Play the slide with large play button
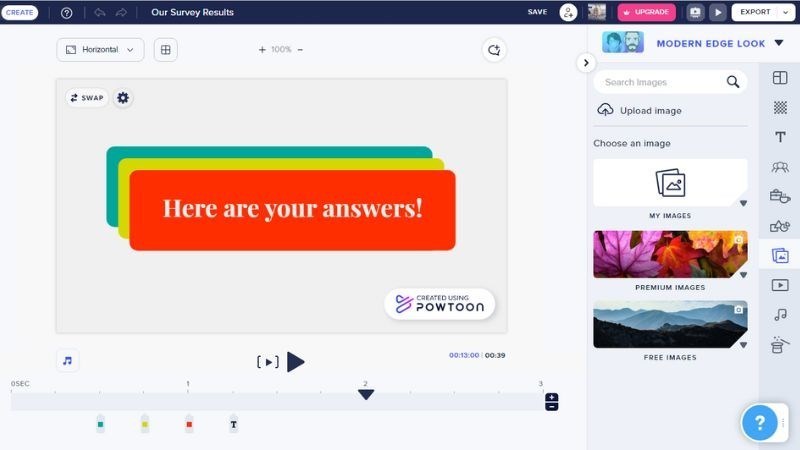The width and height of the screenshot is (800, 450). click(x=295, y=362)
